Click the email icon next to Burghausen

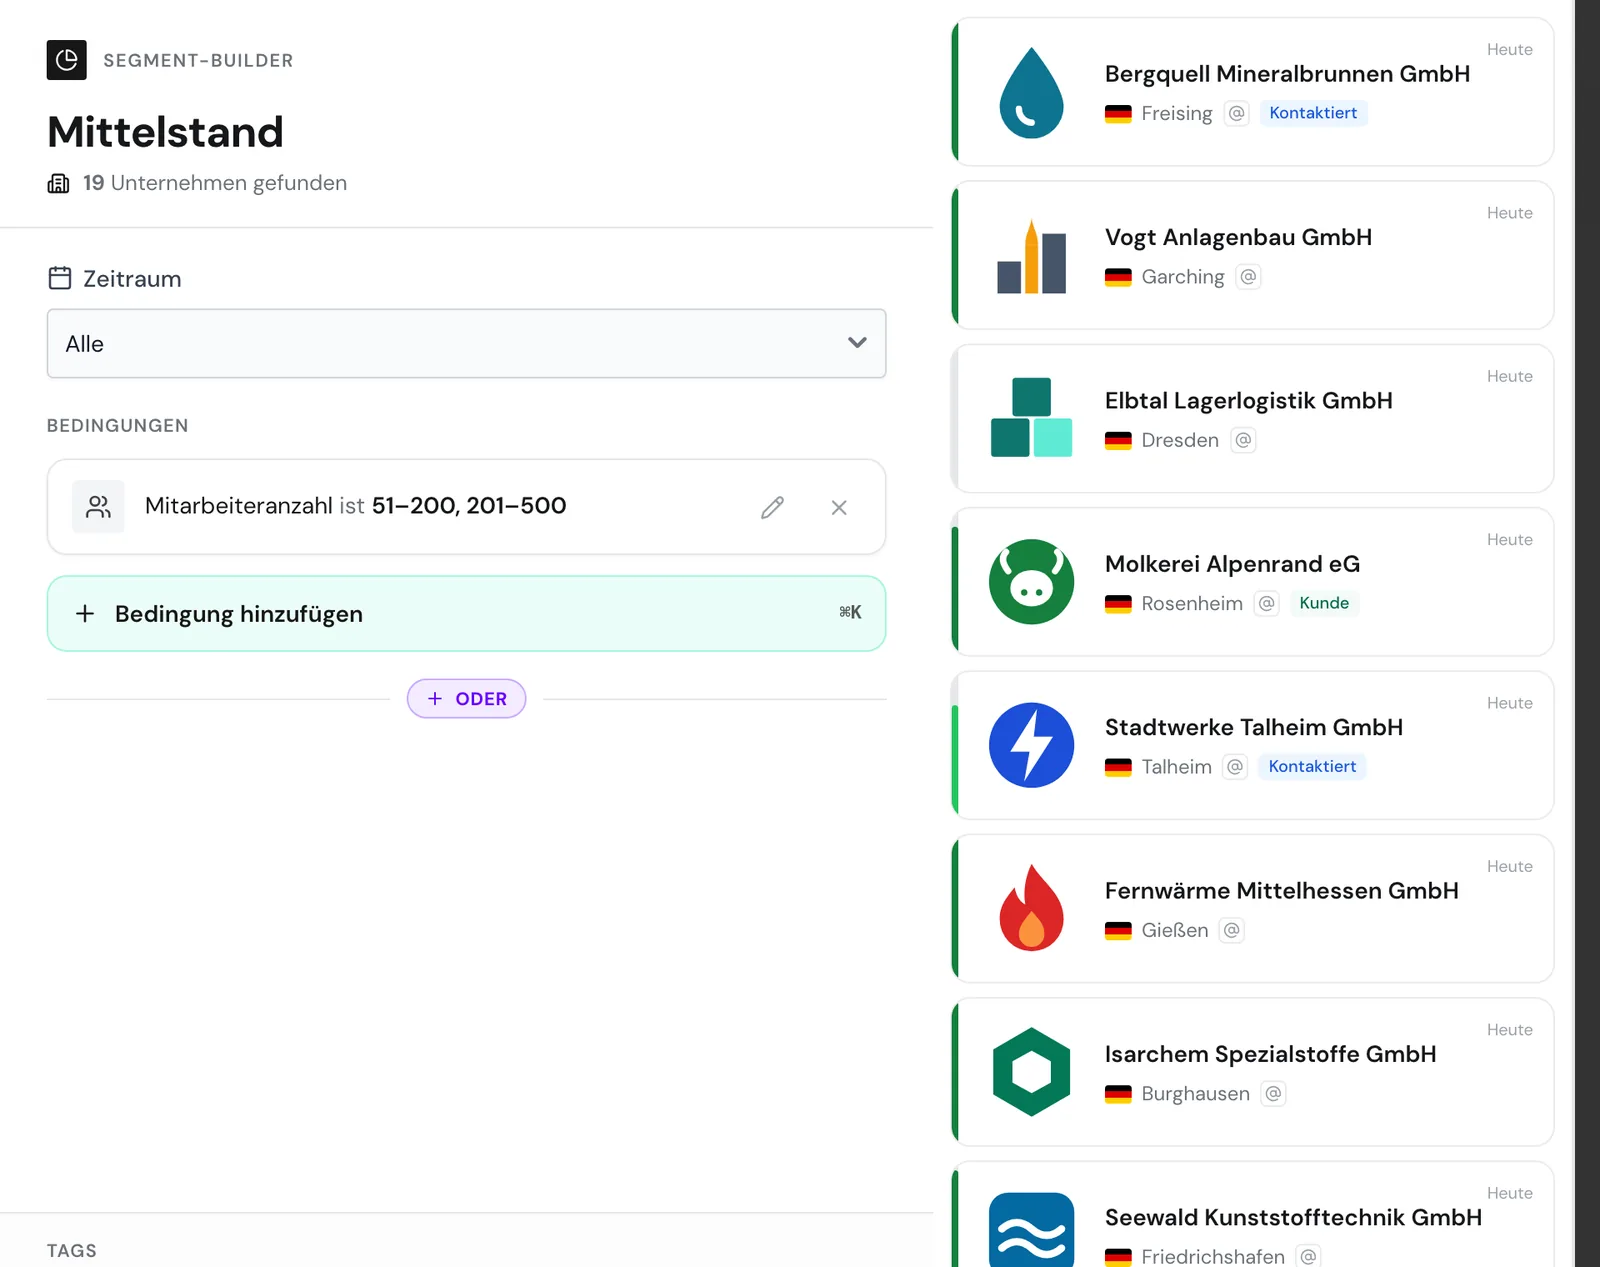pyautogui.click(x=1273, y=1093)
